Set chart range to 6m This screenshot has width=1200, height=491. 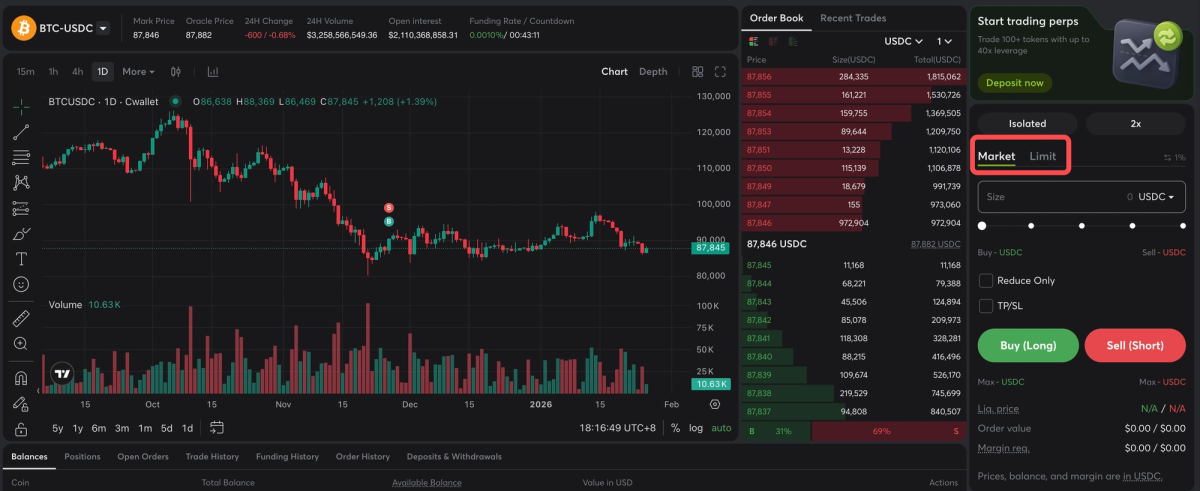point(98,428)
